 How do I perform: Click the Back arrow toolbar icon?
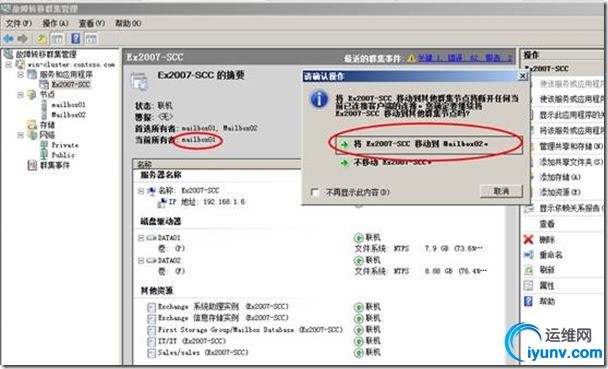(8, 38)
